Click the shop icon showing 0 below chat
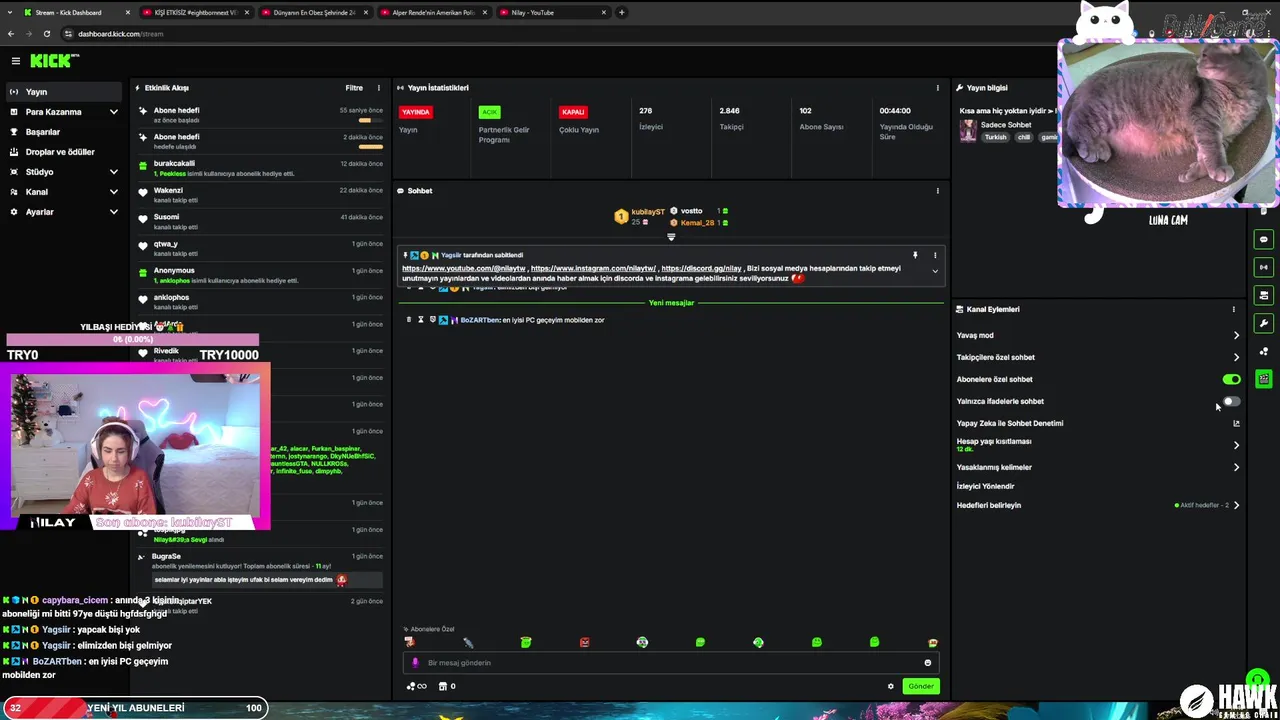This screenshot has height=720, width=1280. [x=447, y=686]
